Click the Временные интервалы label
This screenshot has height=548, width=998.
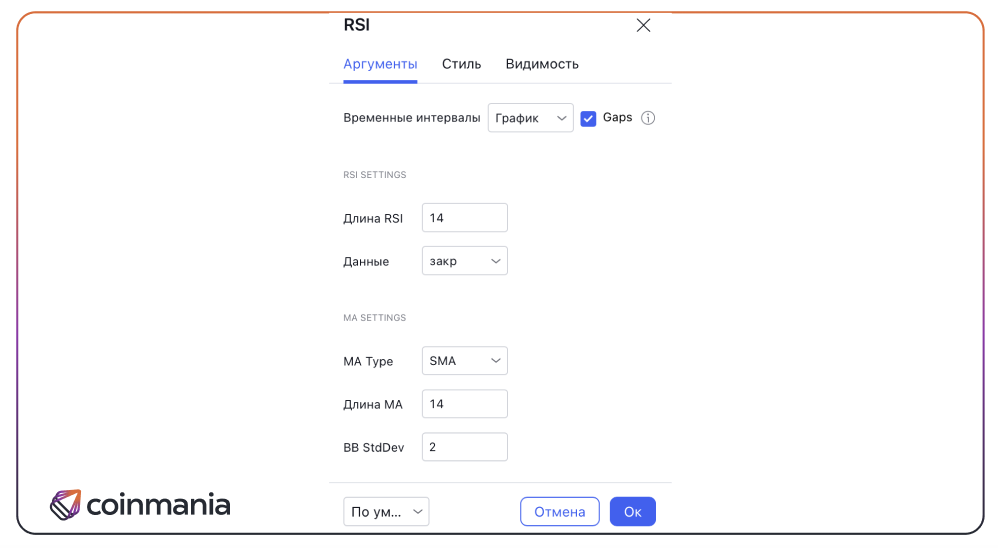[x=412, y=118]
